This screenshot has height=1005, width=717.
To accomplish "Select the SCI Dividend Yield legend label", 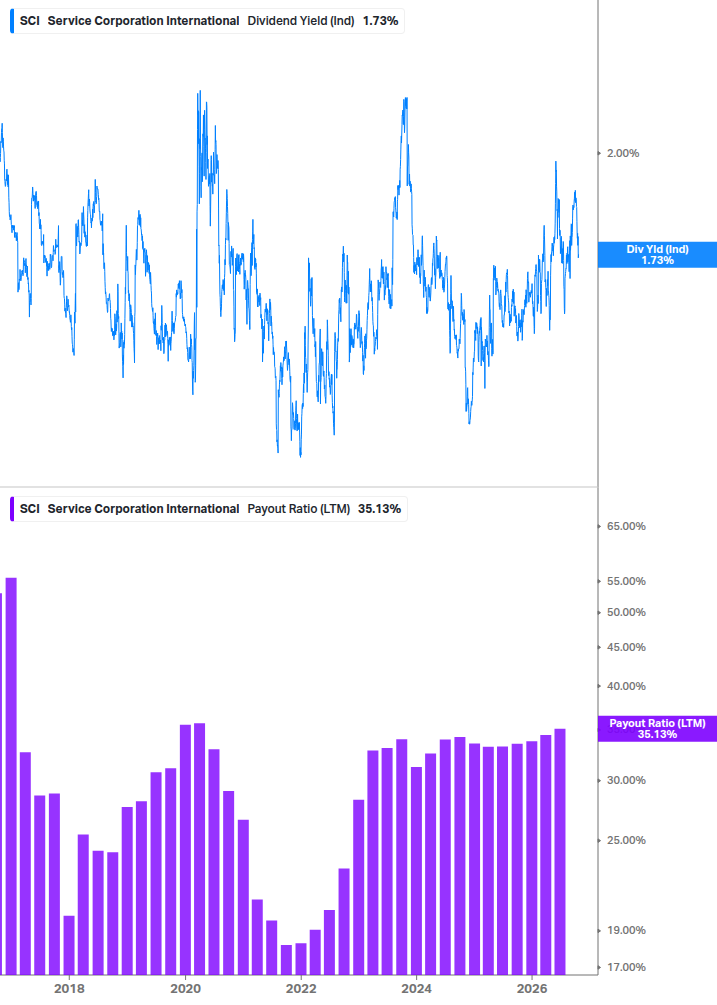I will point(208,21).
